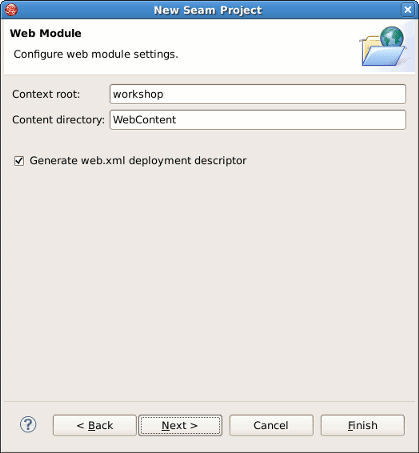
Task: Click the Content directory: label
Action: [x=58, y=120]
